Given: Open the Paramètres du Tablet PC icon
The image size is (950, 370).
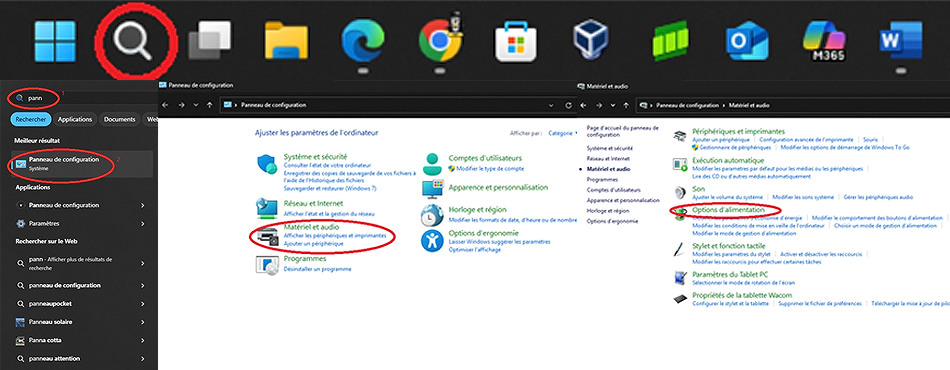Looking at the screenshot, I should 680,277.
